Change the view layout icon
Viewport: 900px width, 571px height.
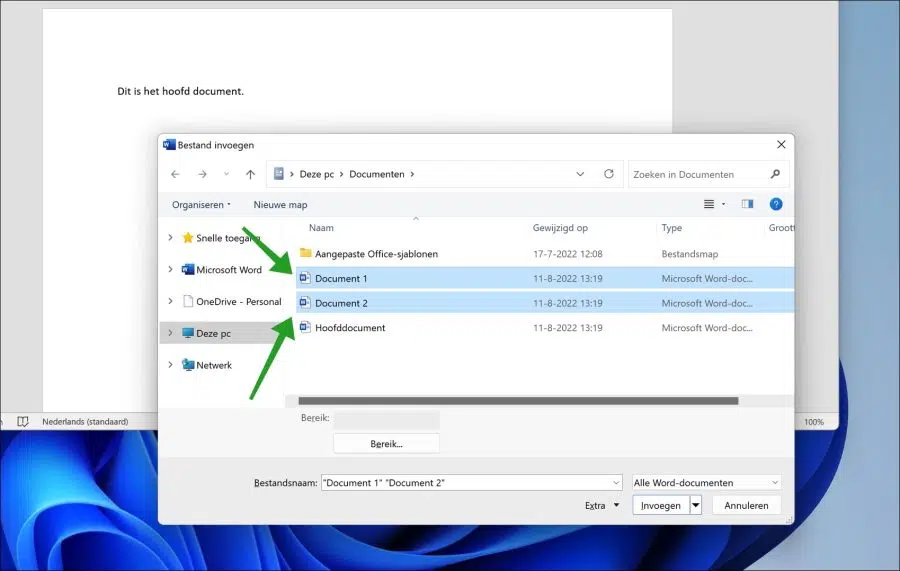pos(709,204)
